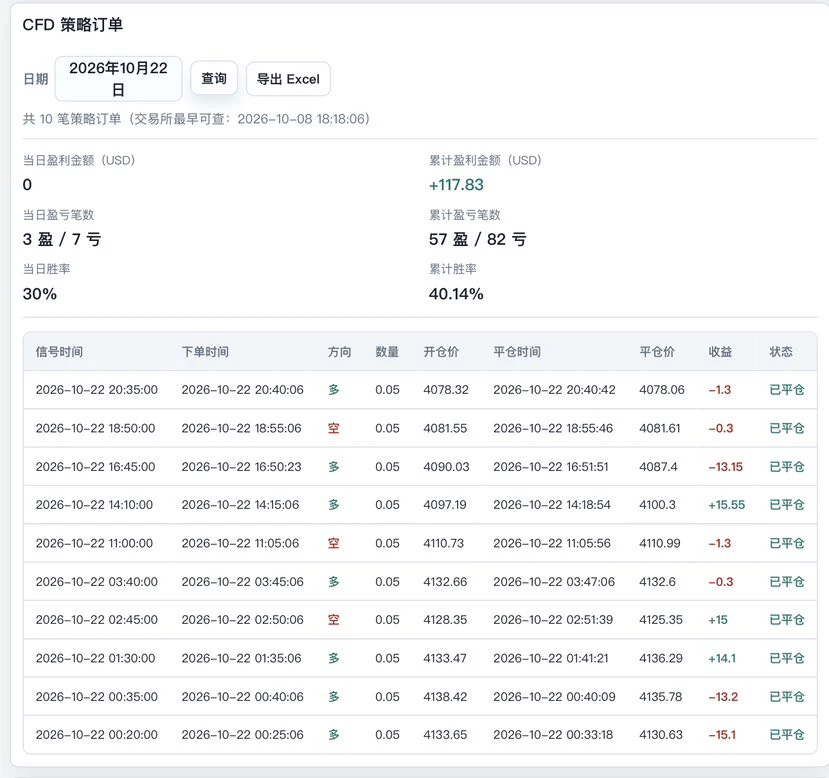The width and height of the screenshot is (829, 778).
Task: Click close price 4132.6
Action: tap(657, 582)
